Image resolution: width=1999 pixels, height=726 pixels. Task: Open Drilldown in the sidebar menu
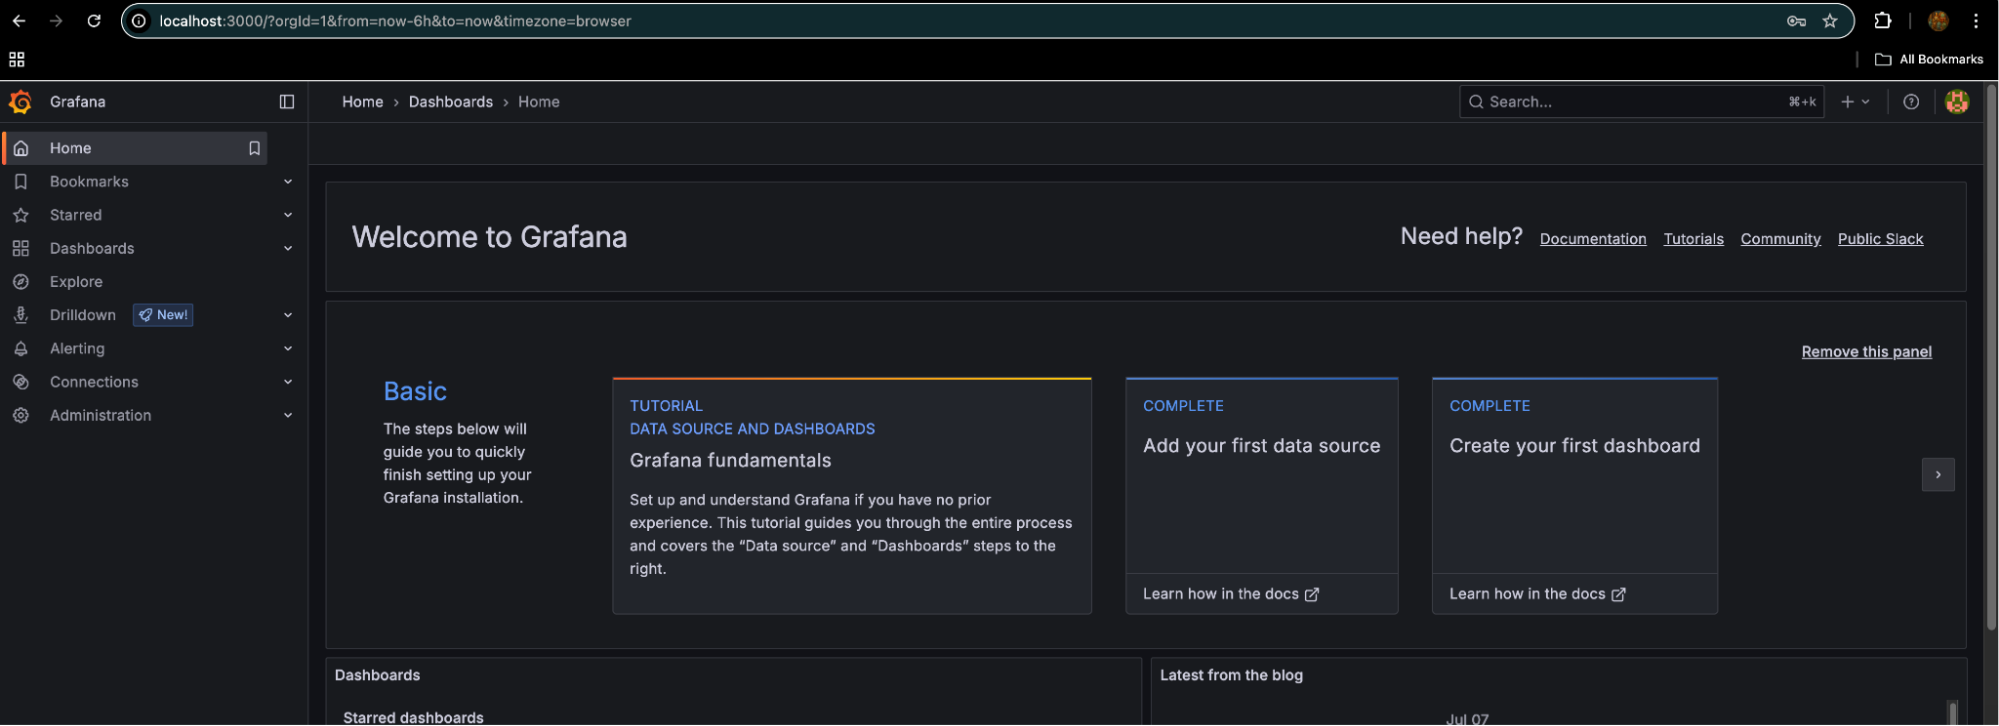coord(83,315)
